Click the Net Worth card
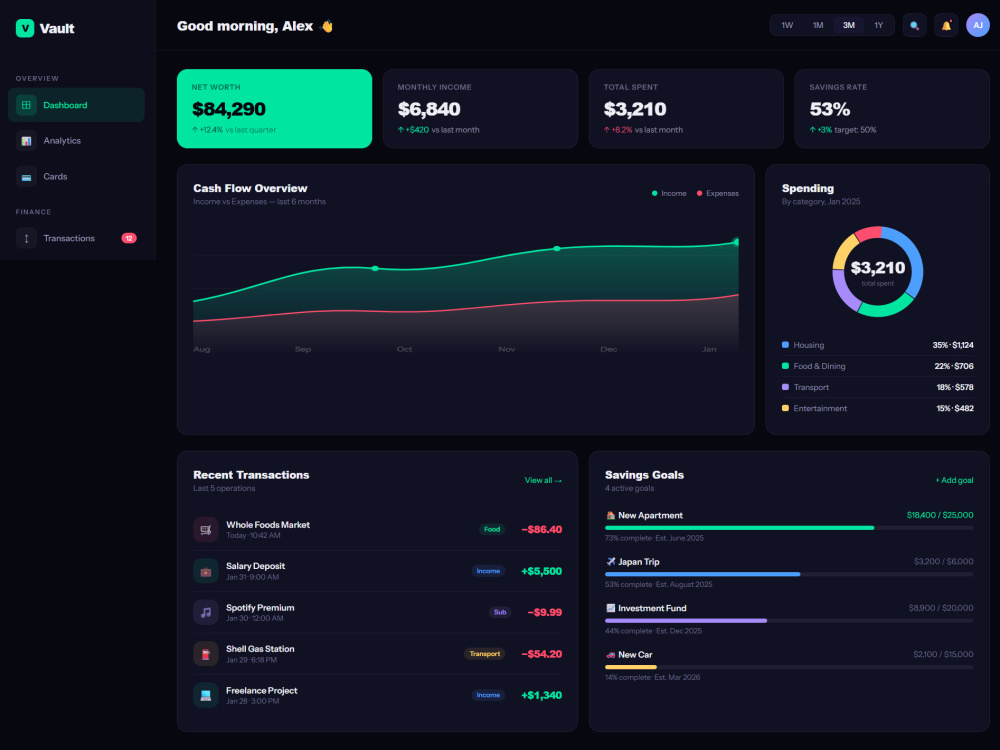The width and height of the screenshot is (1000, 750). pyautogui.click(x=274, y=109)
